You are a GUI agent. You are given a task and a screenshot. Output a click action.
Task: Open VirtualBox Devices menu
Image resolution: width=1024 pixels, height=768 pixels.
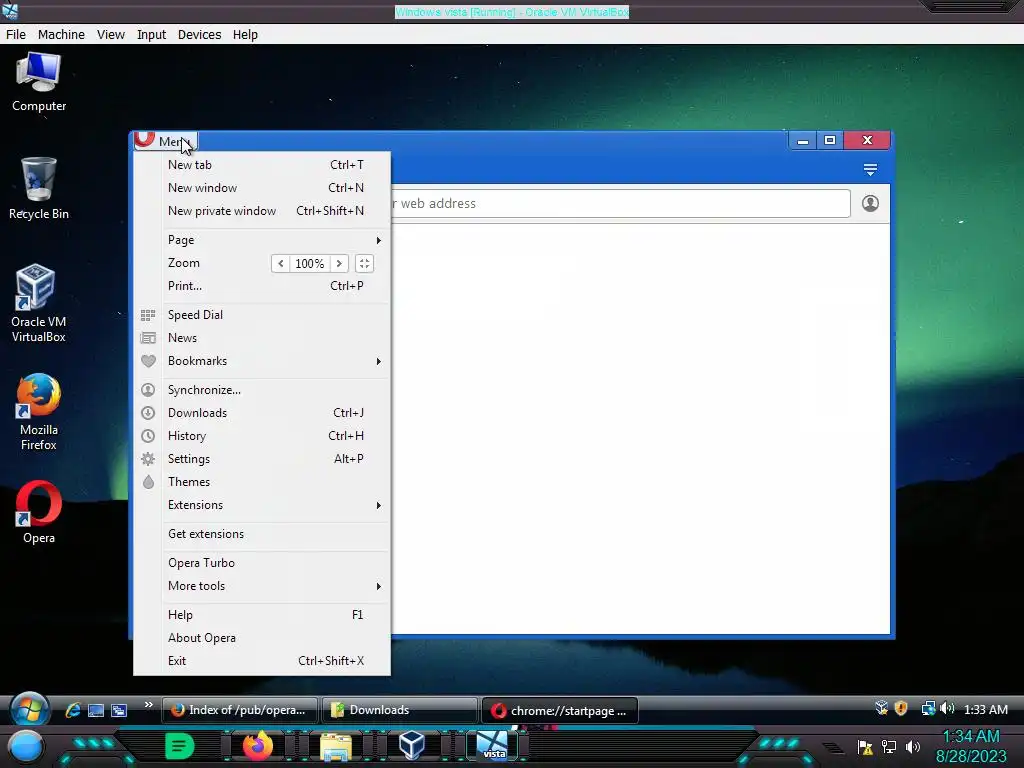pyautogui.click(x=199, y=35)
